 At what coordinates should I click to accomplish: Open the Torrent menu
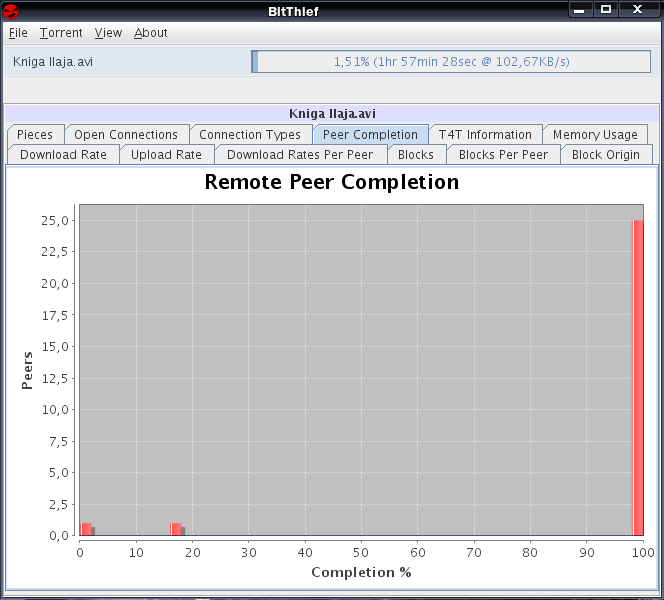[x=61, y=33]
